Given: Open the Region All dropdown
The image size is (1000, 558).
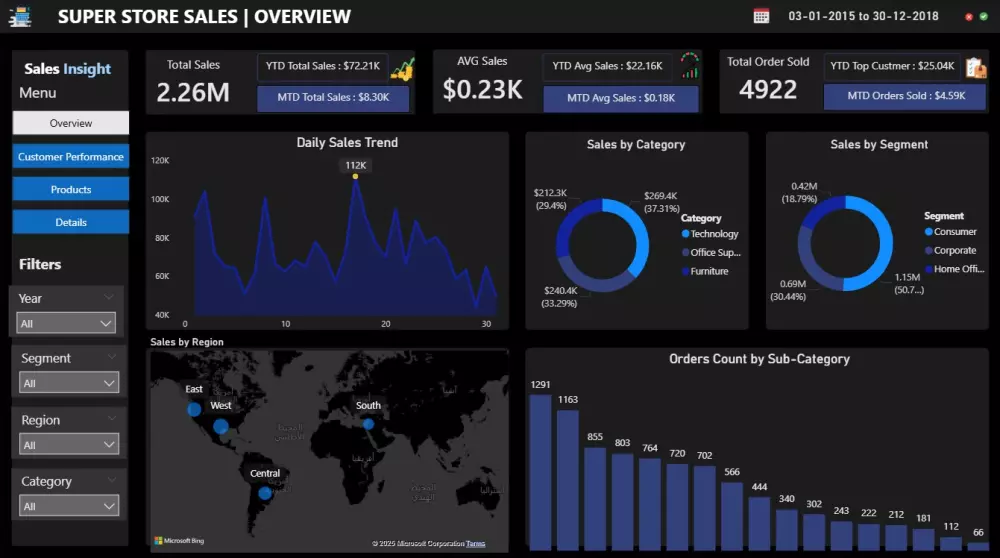Looking at the screenshot, I should 69,444.
